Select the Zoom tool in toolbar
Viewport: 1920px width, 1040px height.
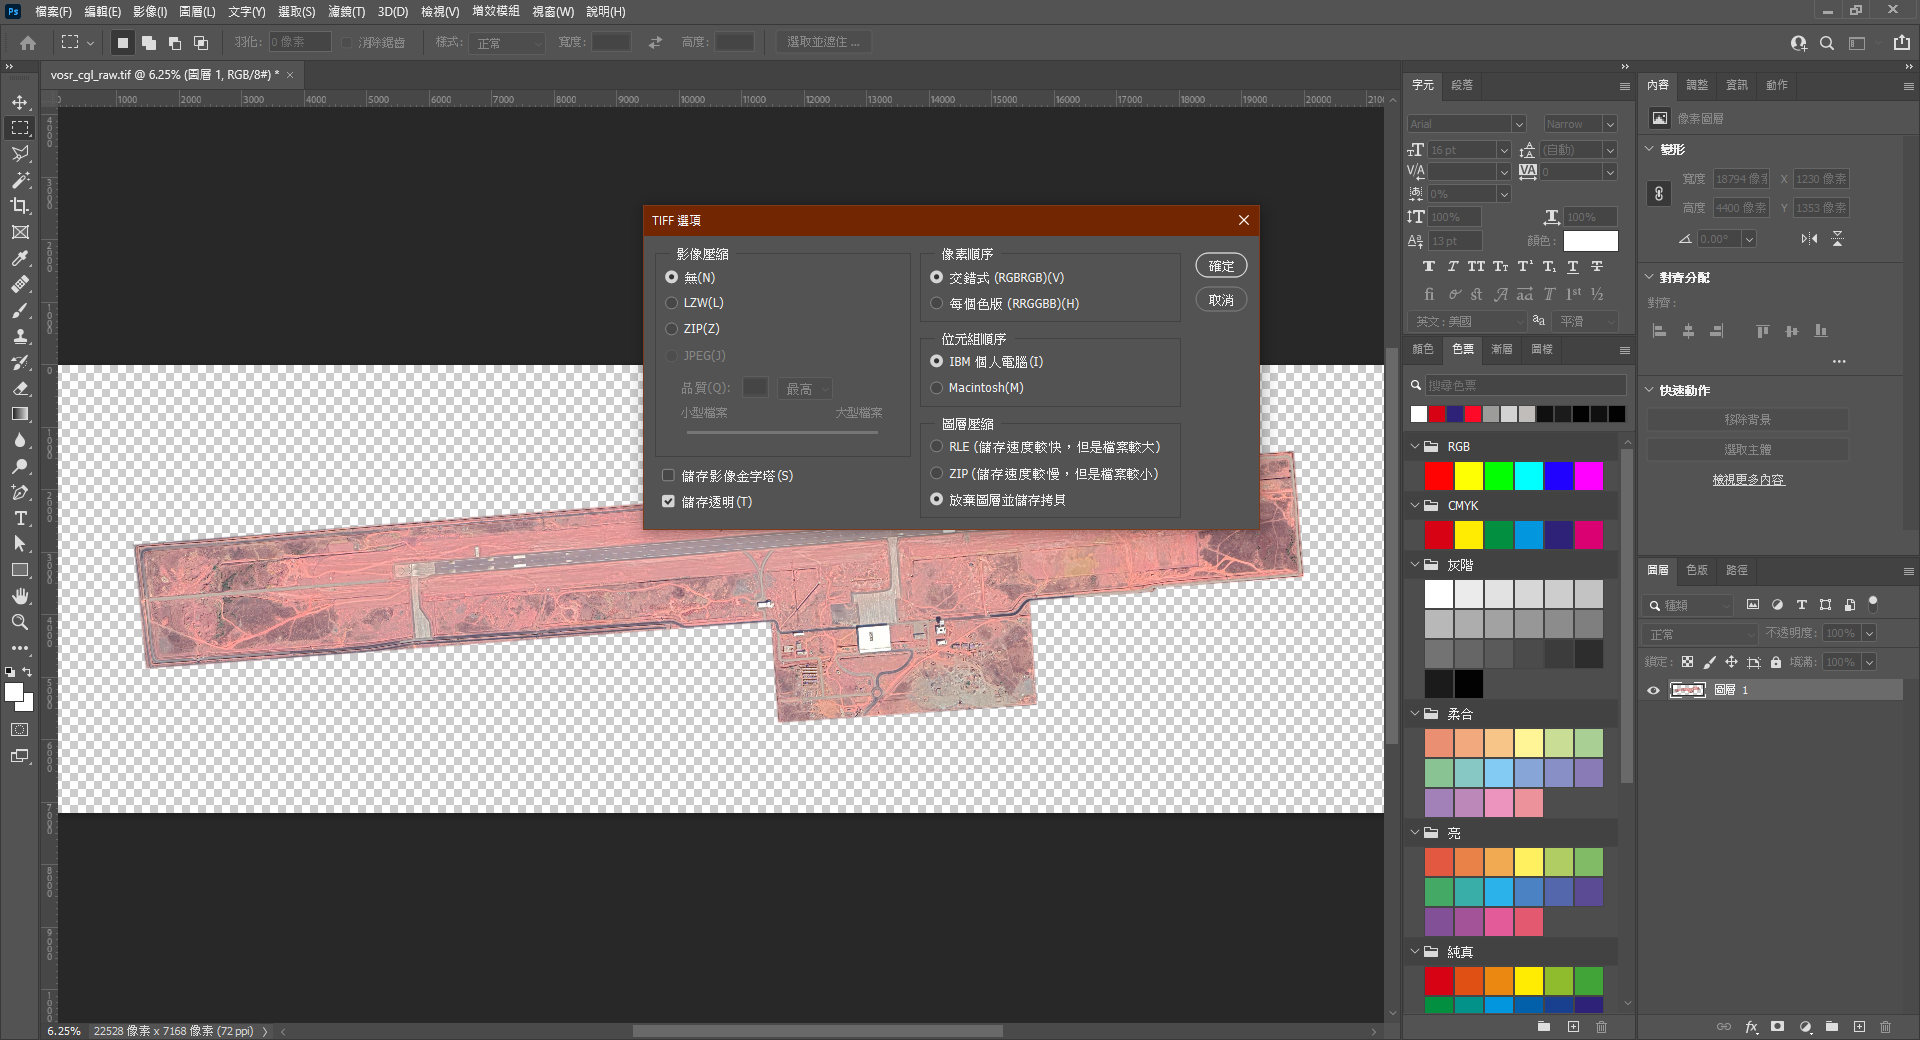[x=20, y=622]
